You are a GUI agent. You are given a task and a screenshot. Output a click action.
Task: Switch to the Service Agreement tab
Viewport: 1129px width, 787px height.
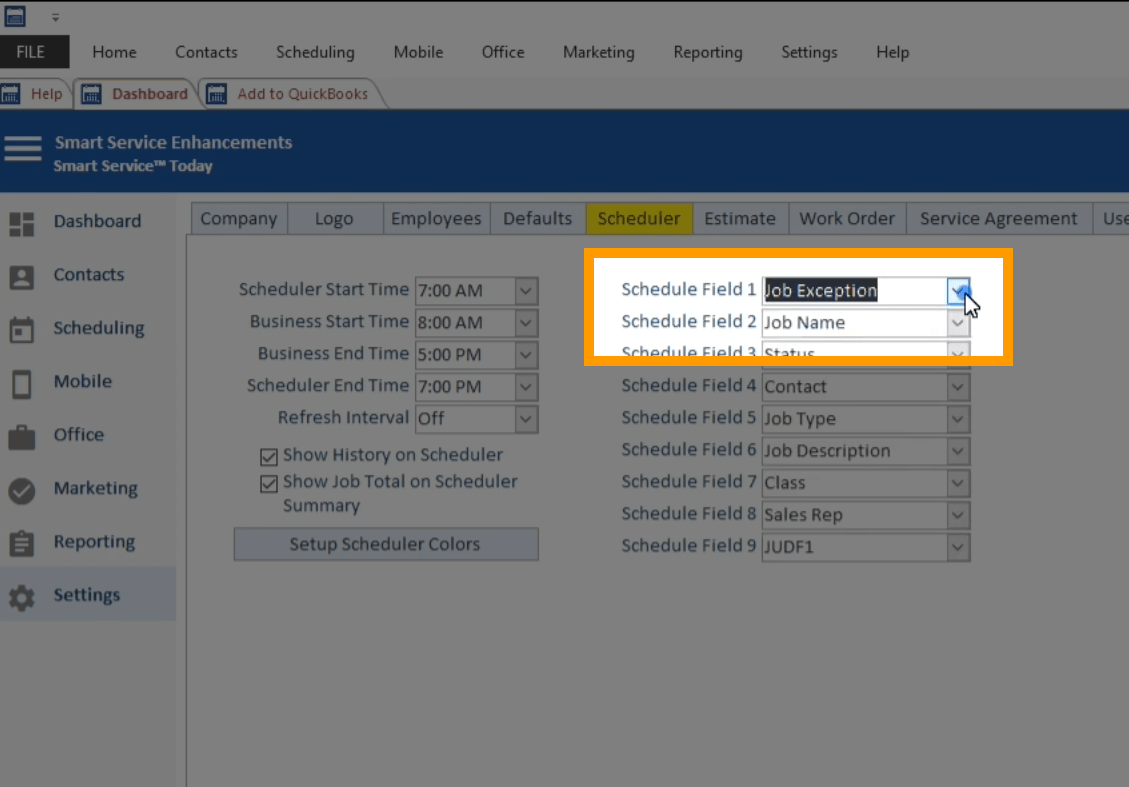click(999, 219)
